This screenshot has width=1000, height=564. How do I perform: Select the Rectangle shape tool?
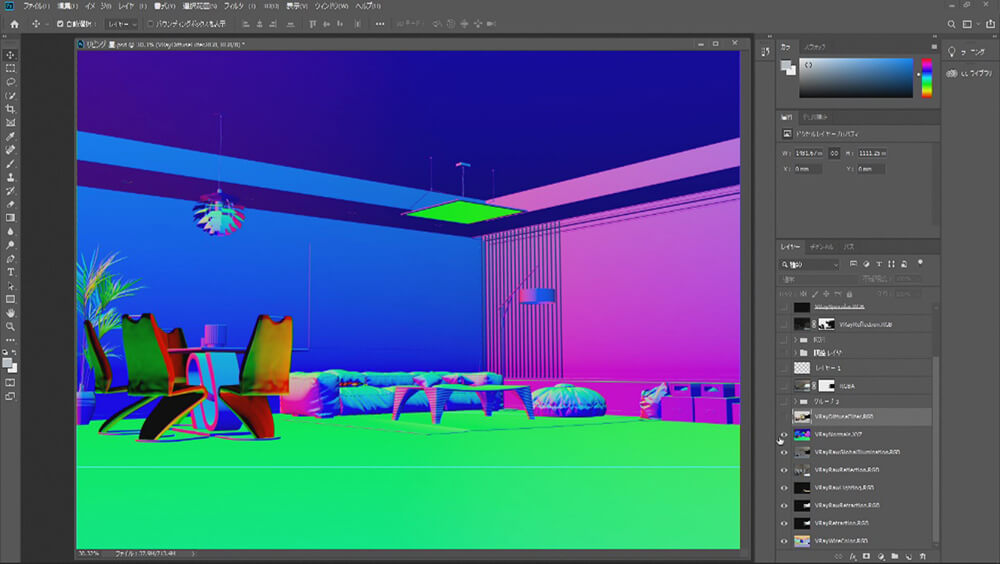pos(10,299)
